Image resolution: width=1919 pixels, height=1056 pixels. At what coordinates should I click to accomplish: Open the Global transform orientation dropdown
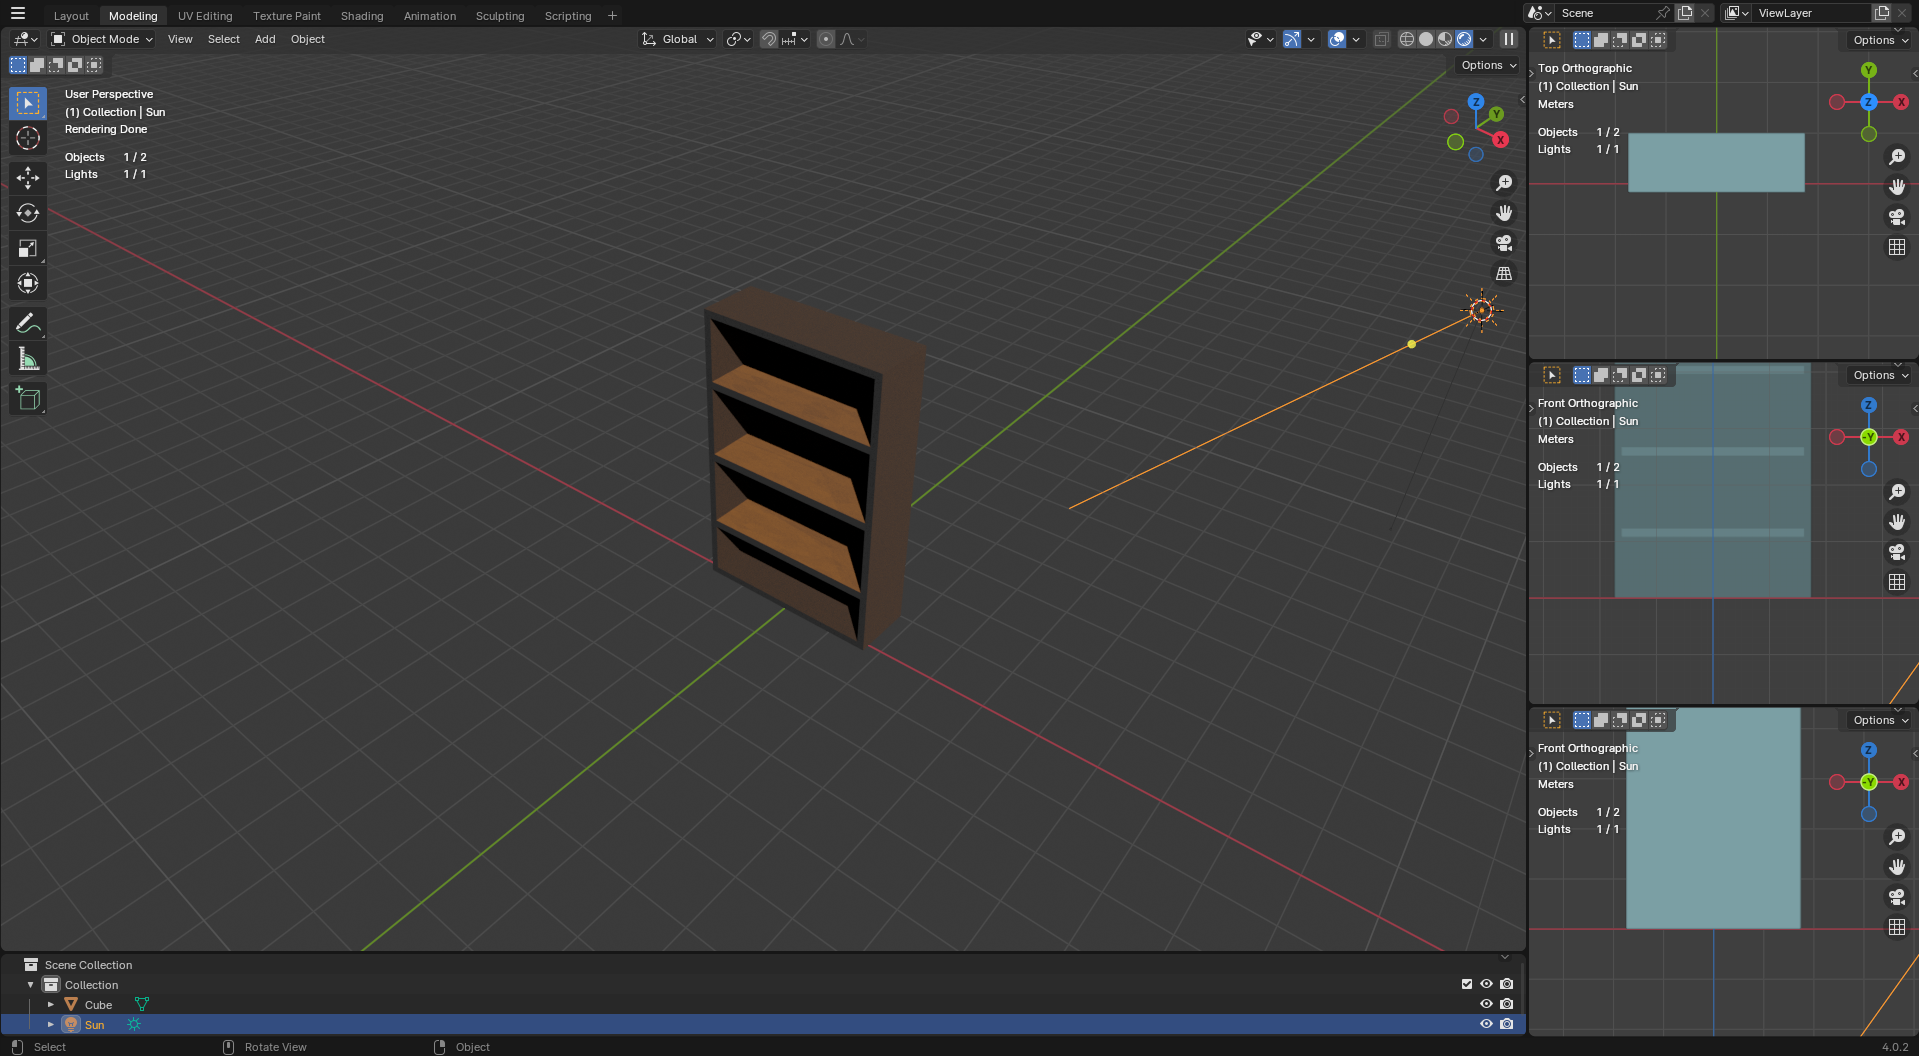click(679, 39)
